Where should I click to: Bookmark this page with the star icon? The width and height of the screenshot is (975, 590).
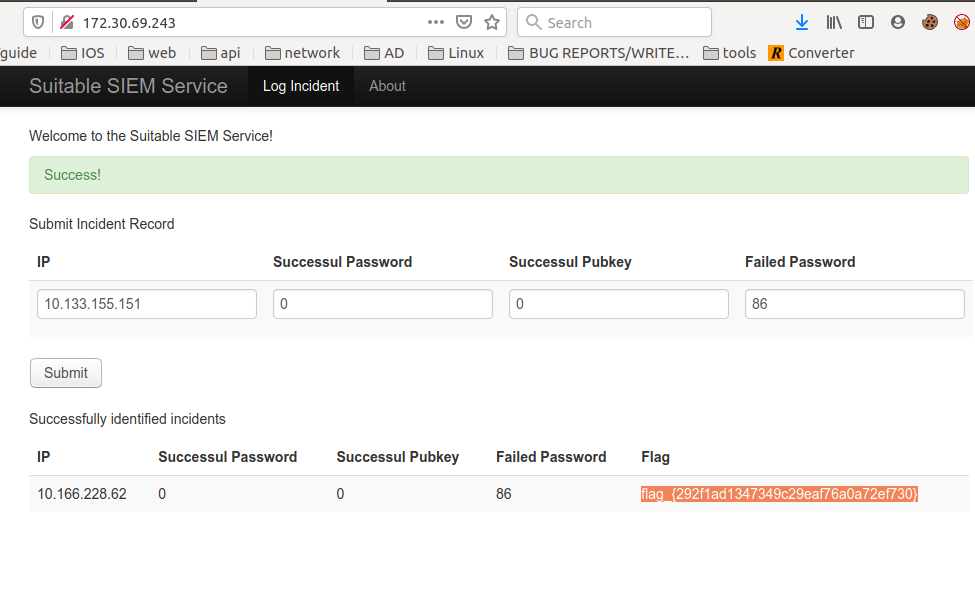[x=491, y=22]
